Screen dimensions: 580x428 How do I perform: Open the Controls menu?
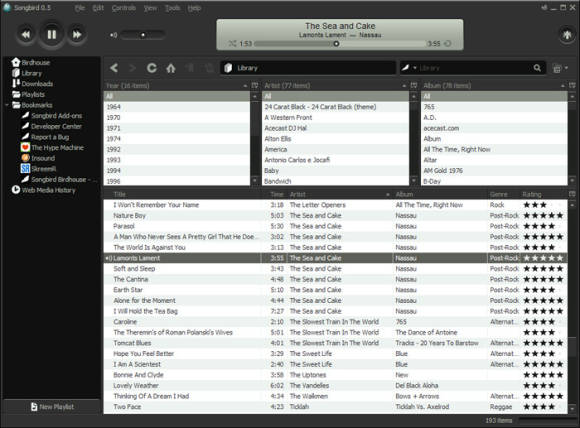124,8
